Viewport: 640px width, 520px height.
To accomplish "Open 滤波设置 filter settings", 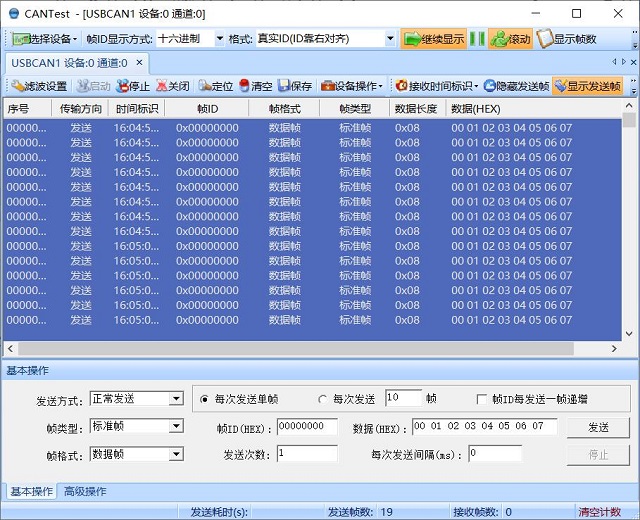I will (39, 86).
